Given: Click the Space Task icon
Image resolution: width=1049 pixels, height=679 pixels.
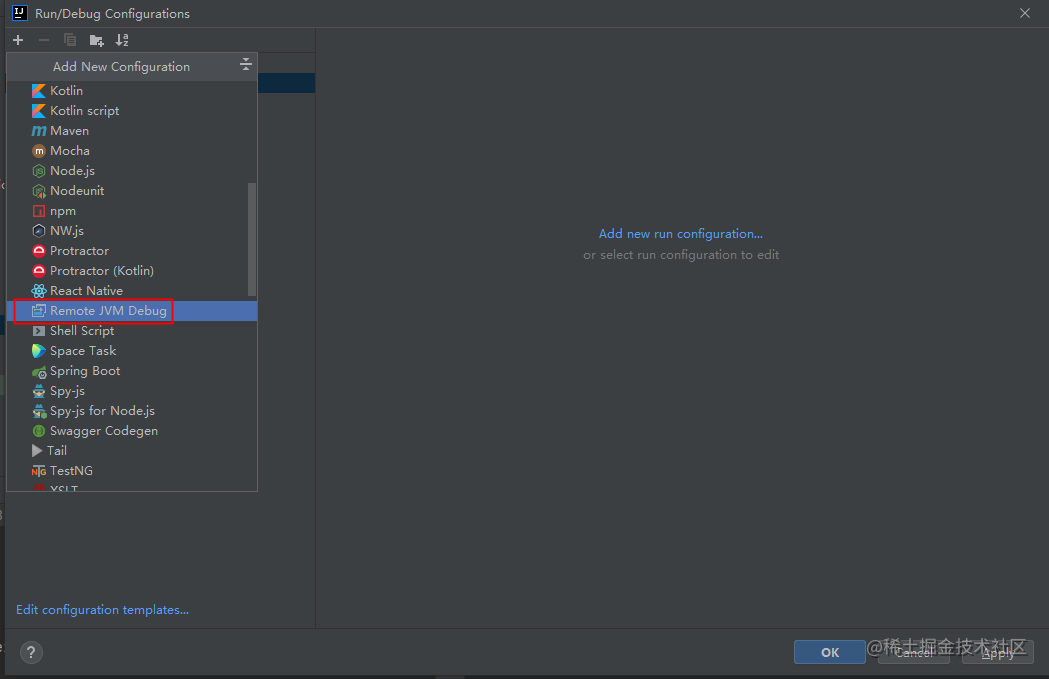Looking at the screenshot, I should [x=39, y=351].
